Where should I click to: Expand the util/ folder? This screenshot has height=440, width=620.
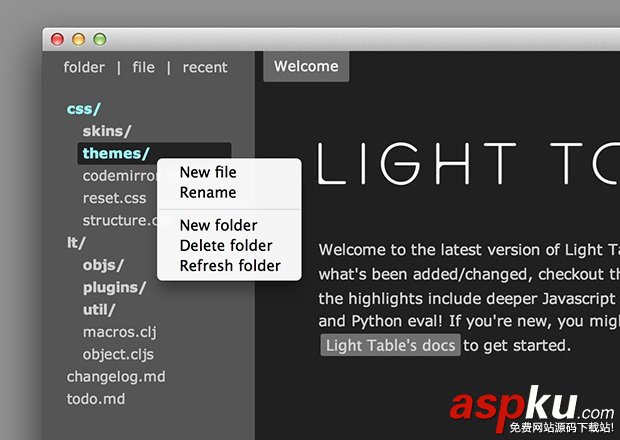pyautogui.click(x=99, y=310)
